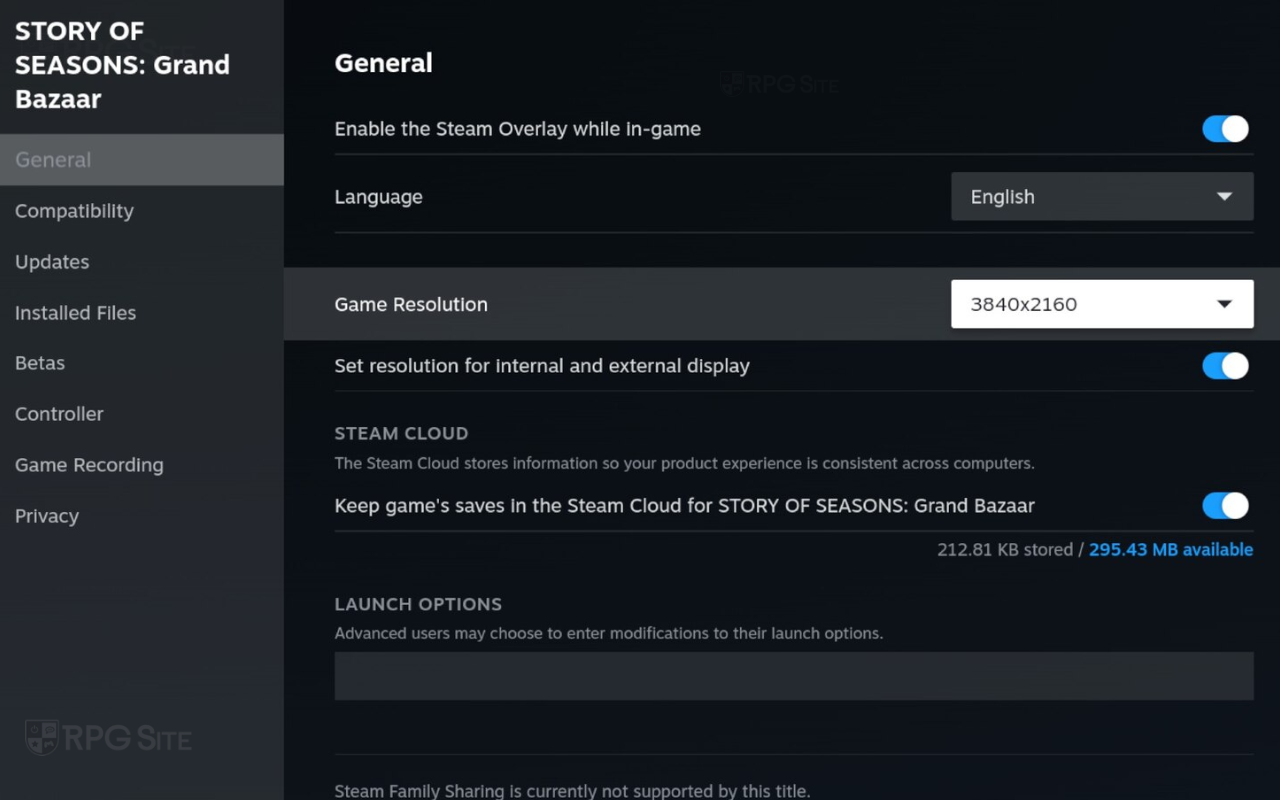Open the Compatibility settings page

click(142, 211)
